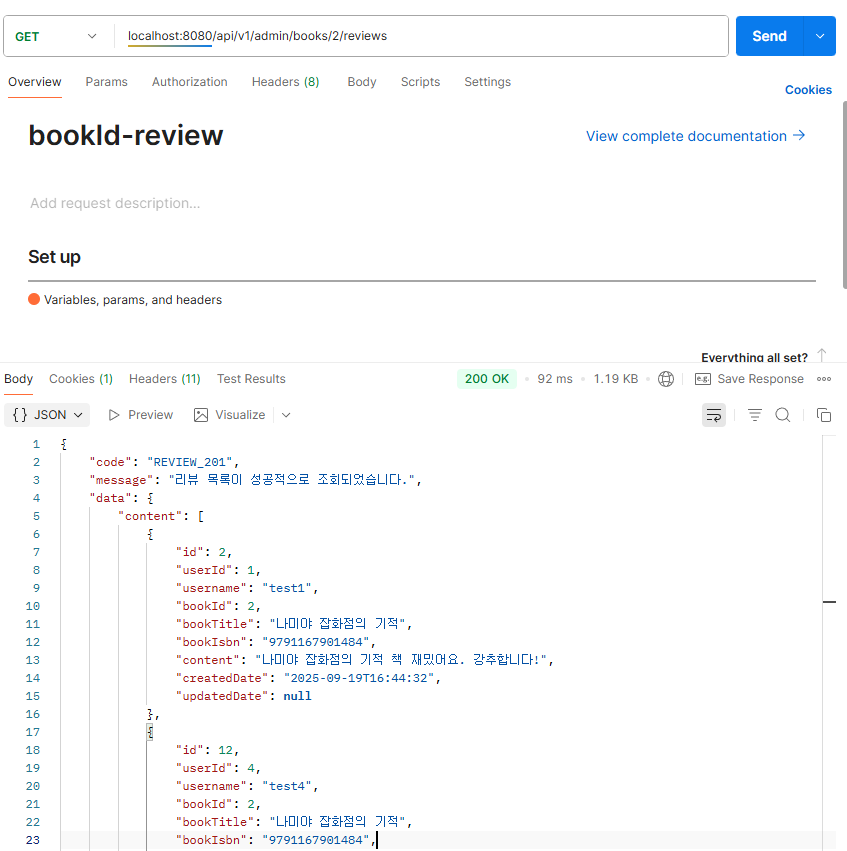Click the "2025-09-19T16:44:32" createdDate value
The width and height of the screenshot is (847, 851).
pyautogui.click(x=359, y=678)
